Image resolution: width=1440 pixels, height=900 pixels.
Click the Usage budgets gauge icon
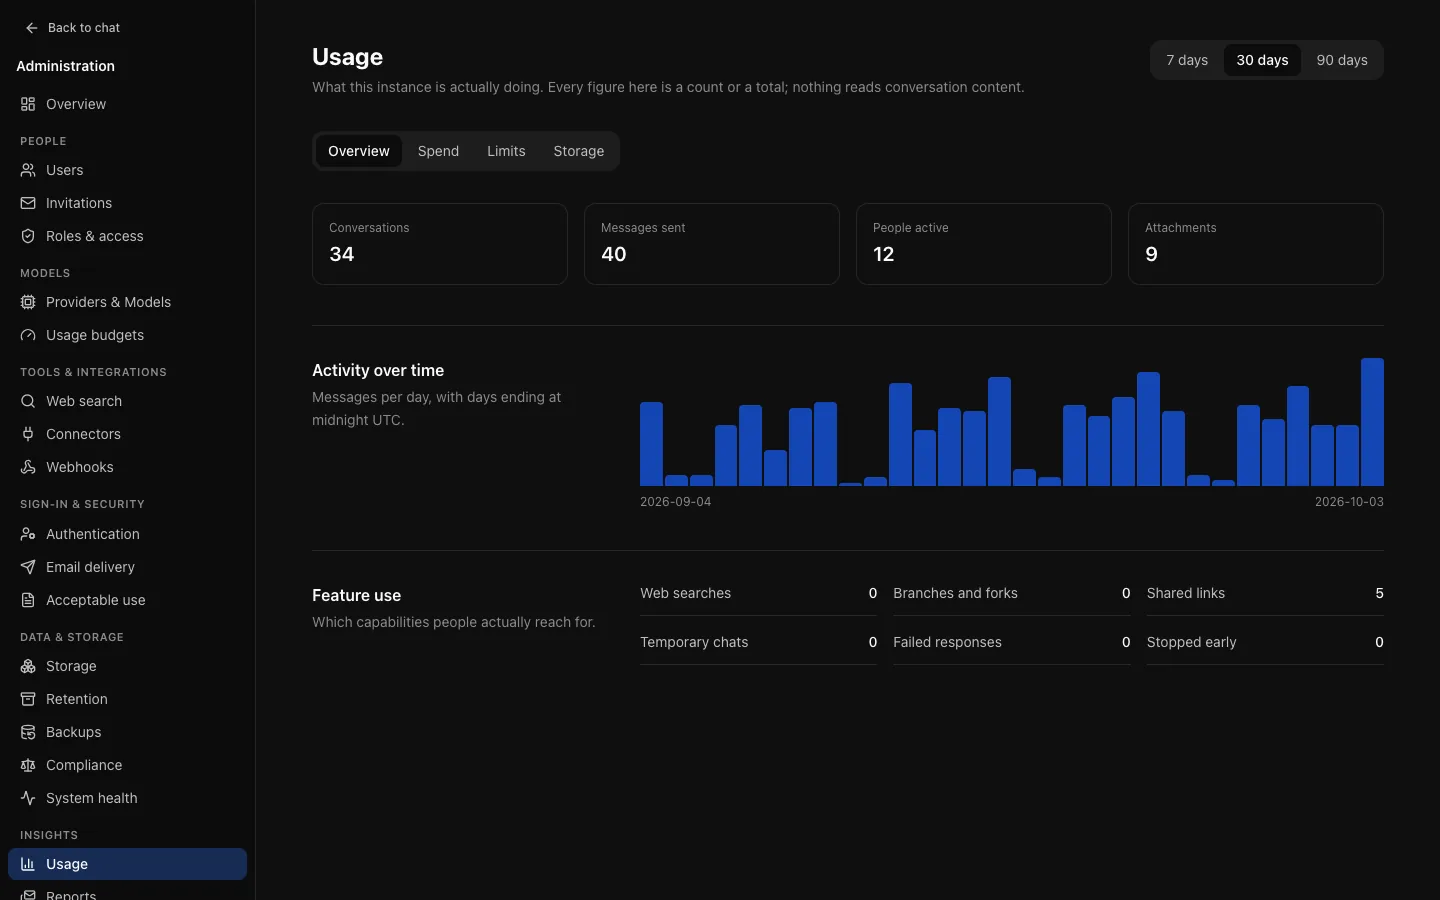28,335
